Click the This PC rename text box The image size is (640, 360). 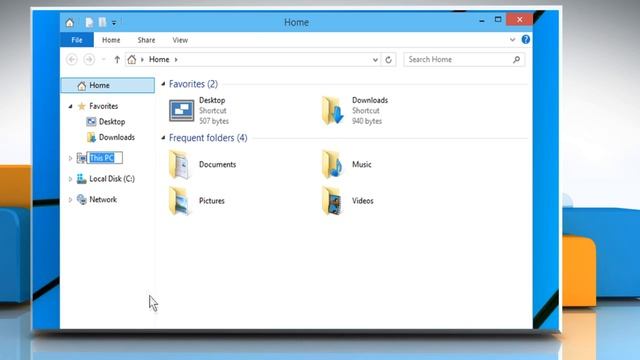click(x=105, y=158)
